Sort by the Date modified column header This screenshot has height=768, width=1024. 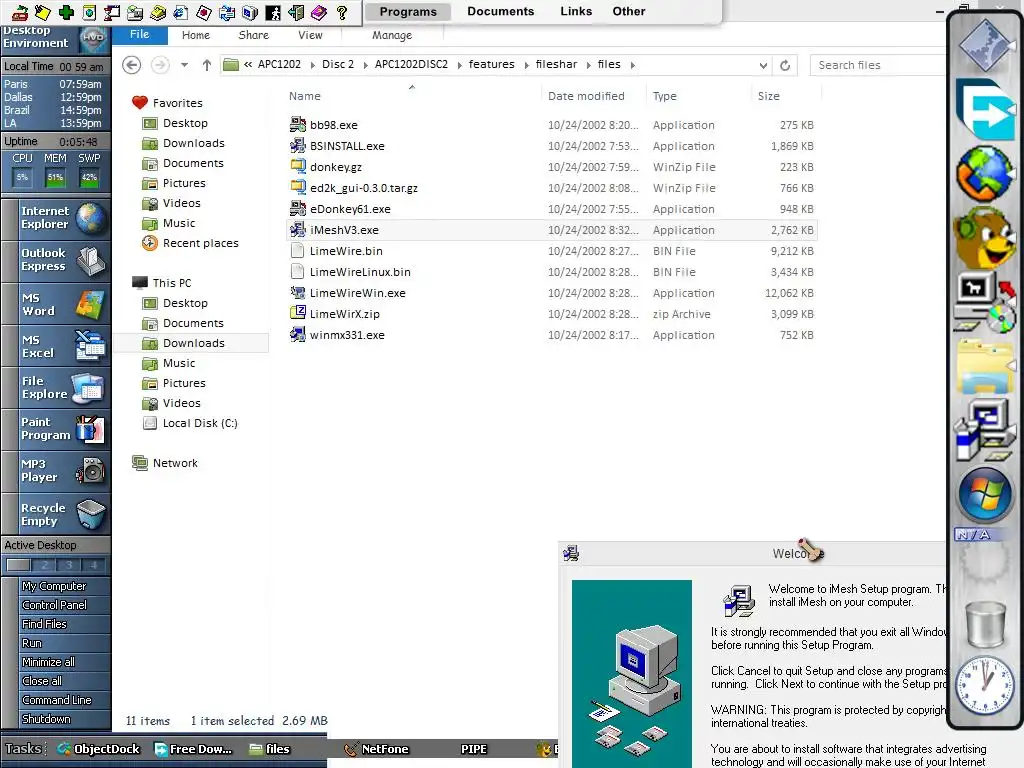click(586, 96)
